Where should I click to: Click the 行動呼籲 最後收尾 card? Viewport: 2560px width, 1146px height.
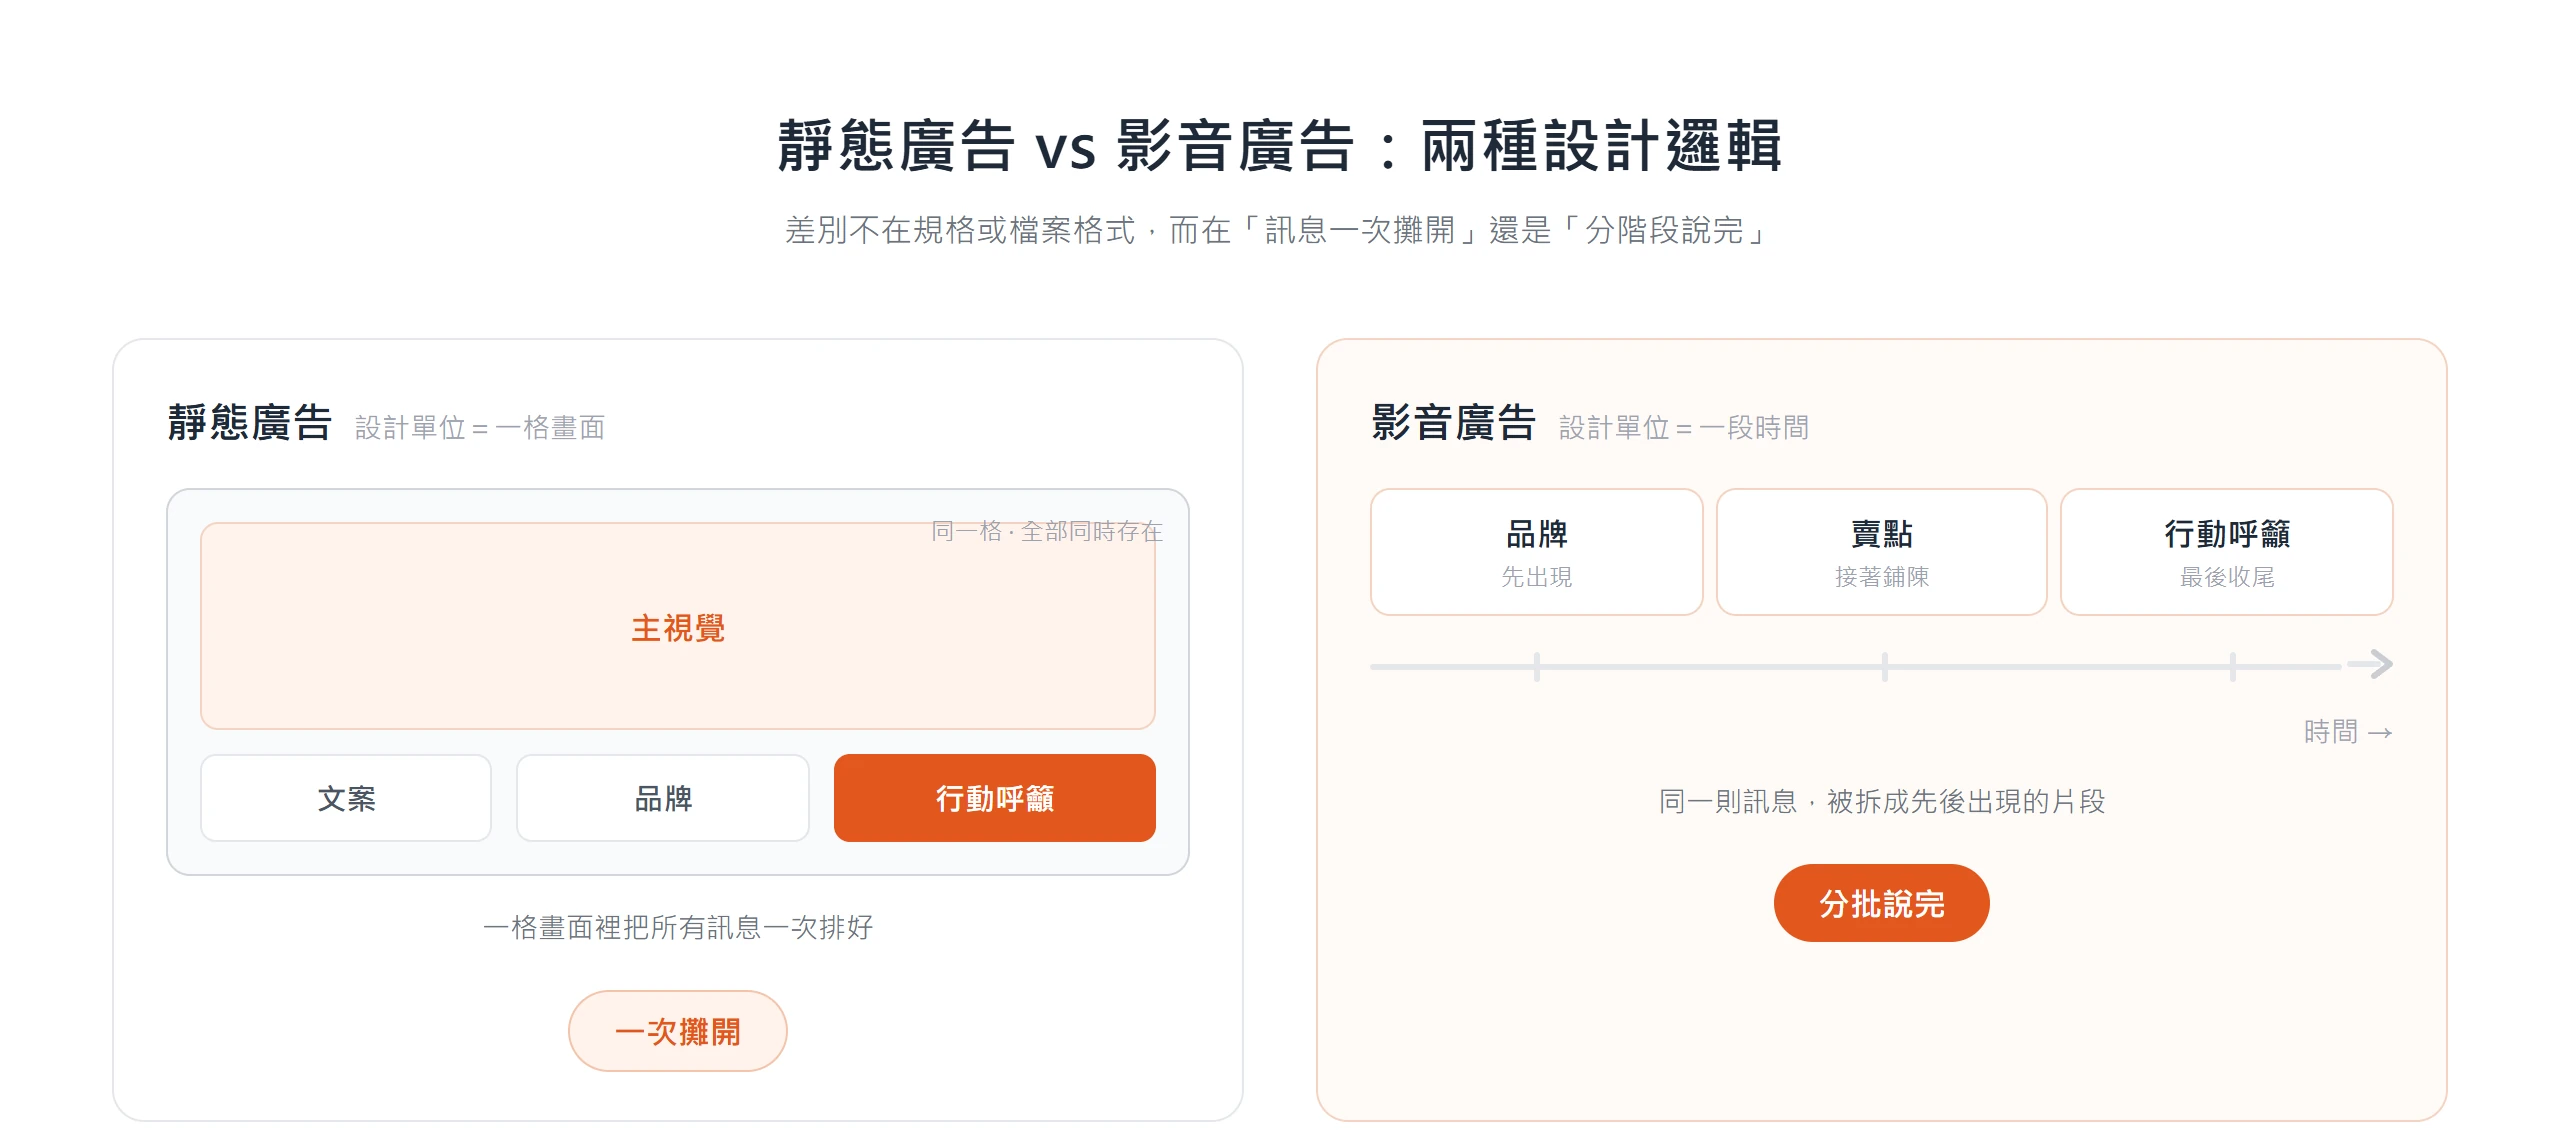click(2227, 552)
